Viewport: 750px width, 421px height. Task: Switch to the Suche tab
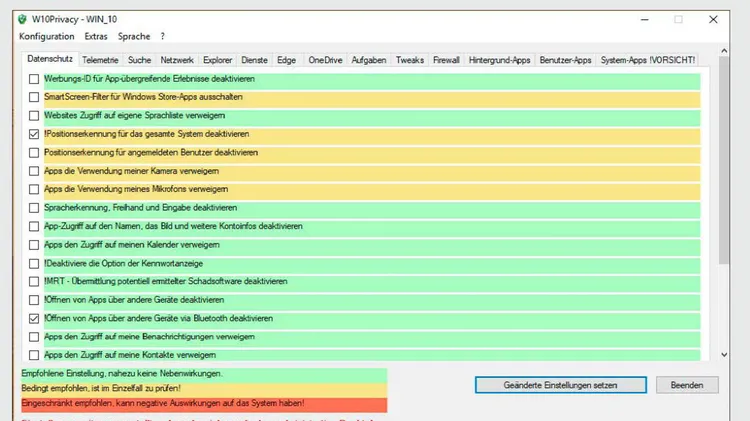(139, 60)
